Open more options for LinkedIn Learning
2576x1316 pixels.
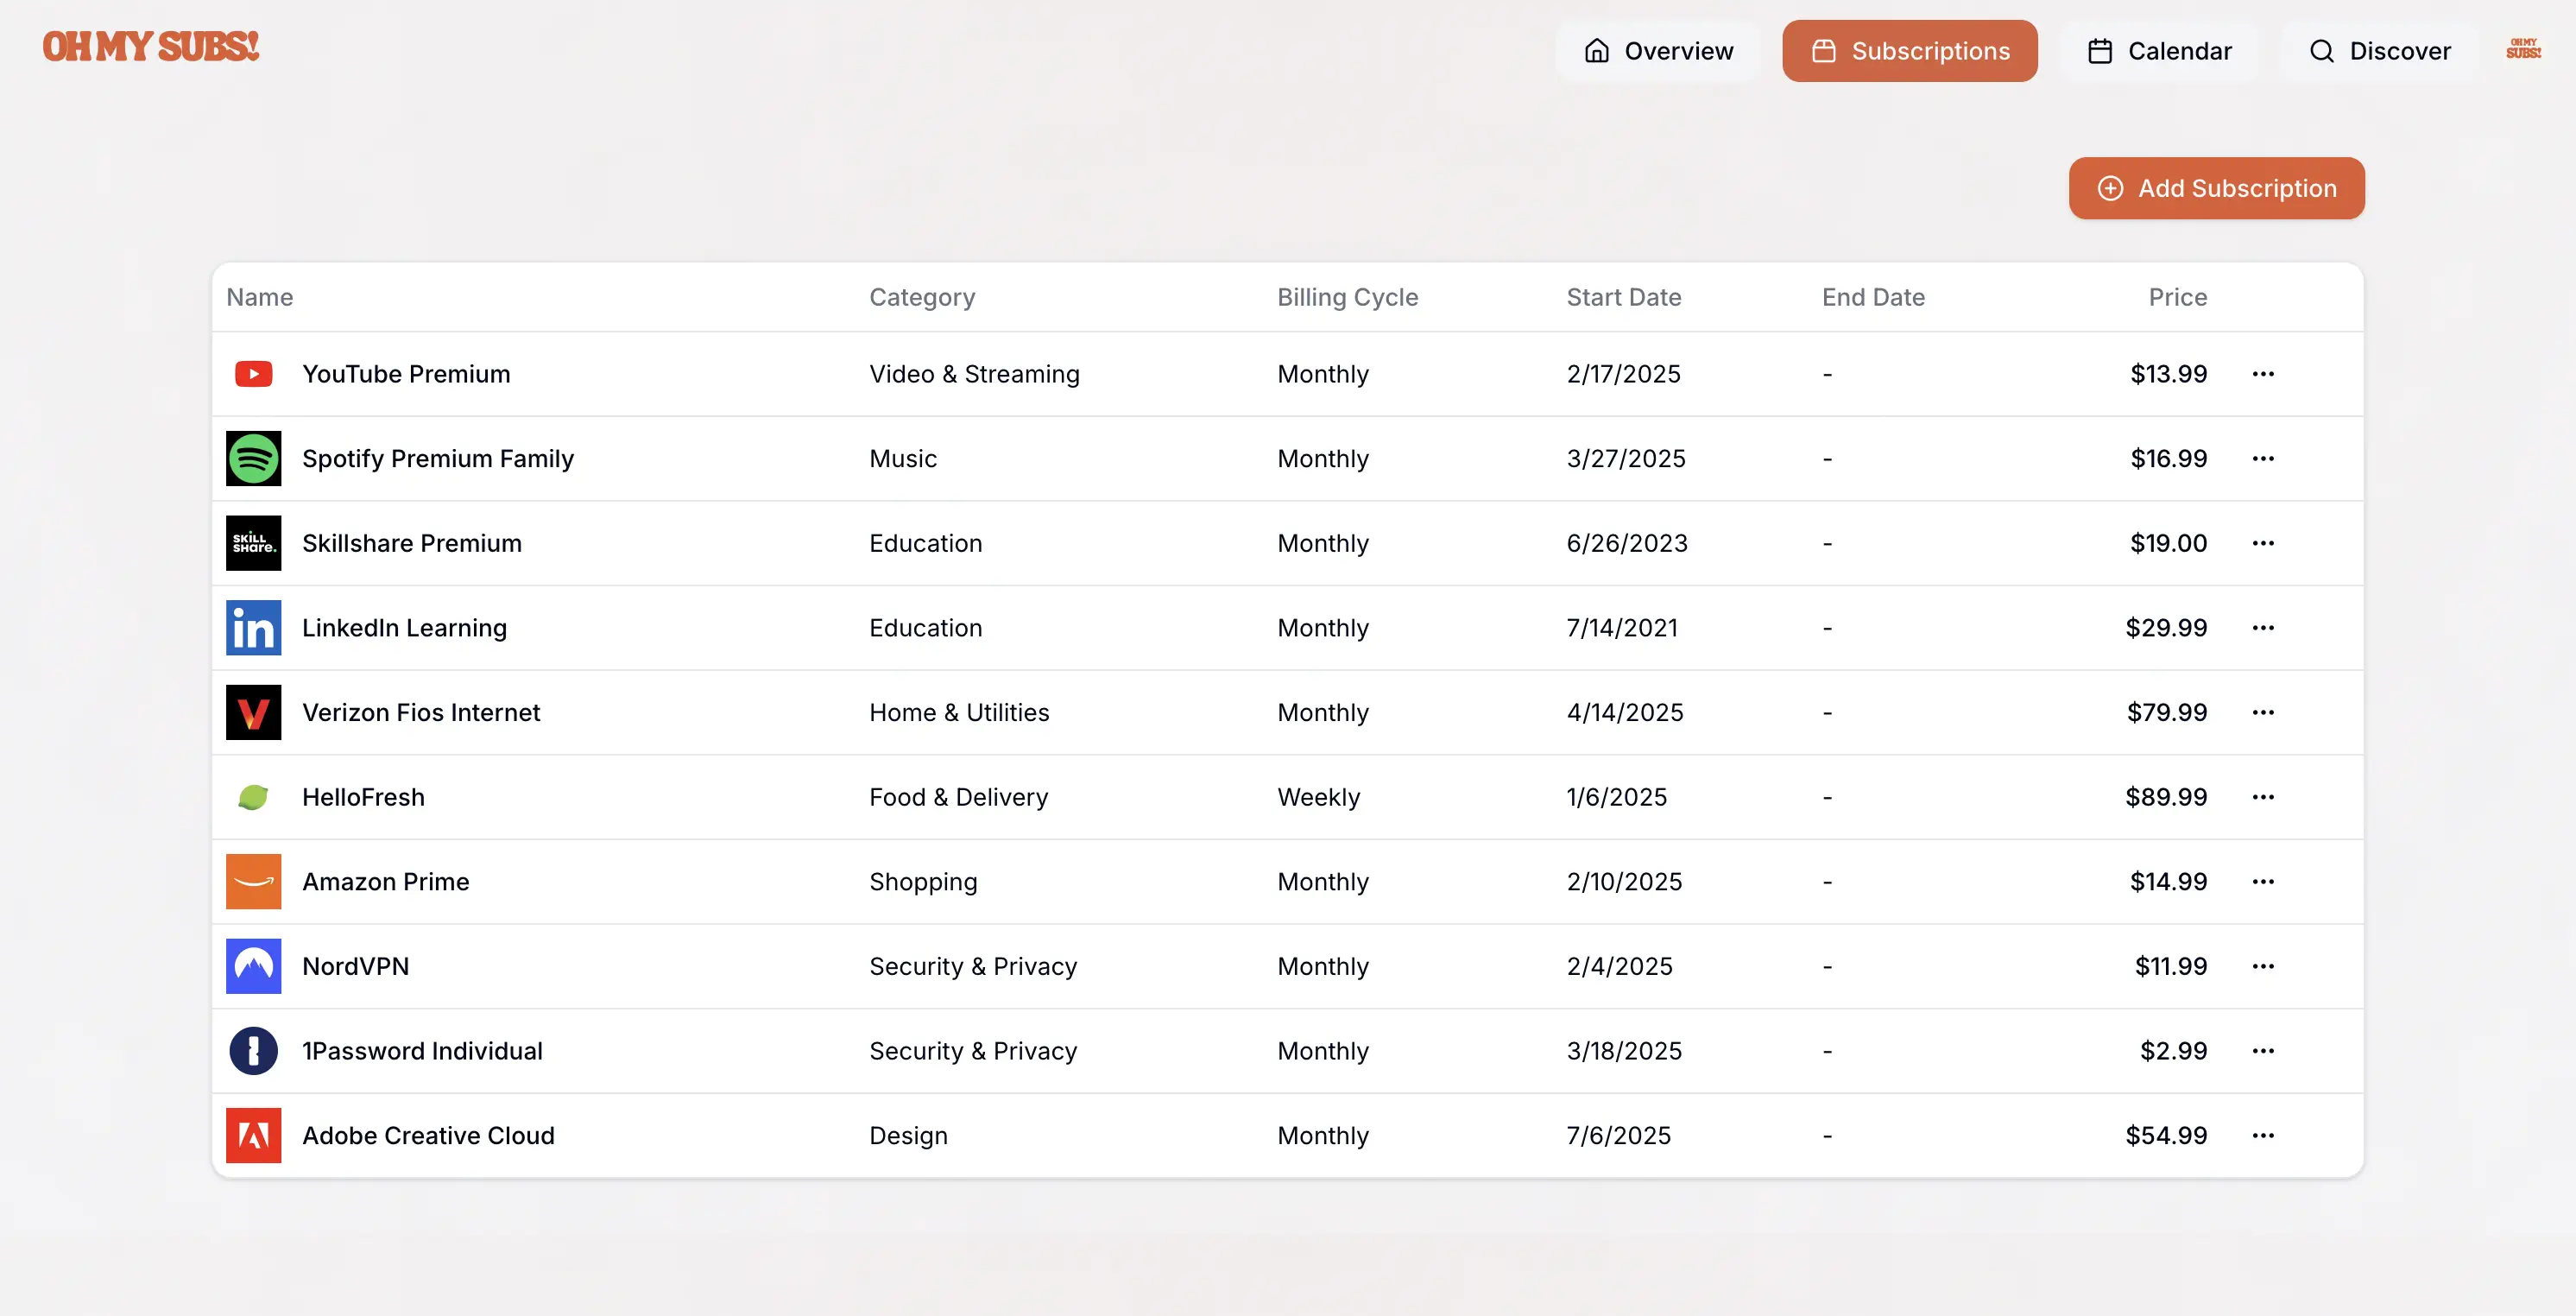point(2263,628)
